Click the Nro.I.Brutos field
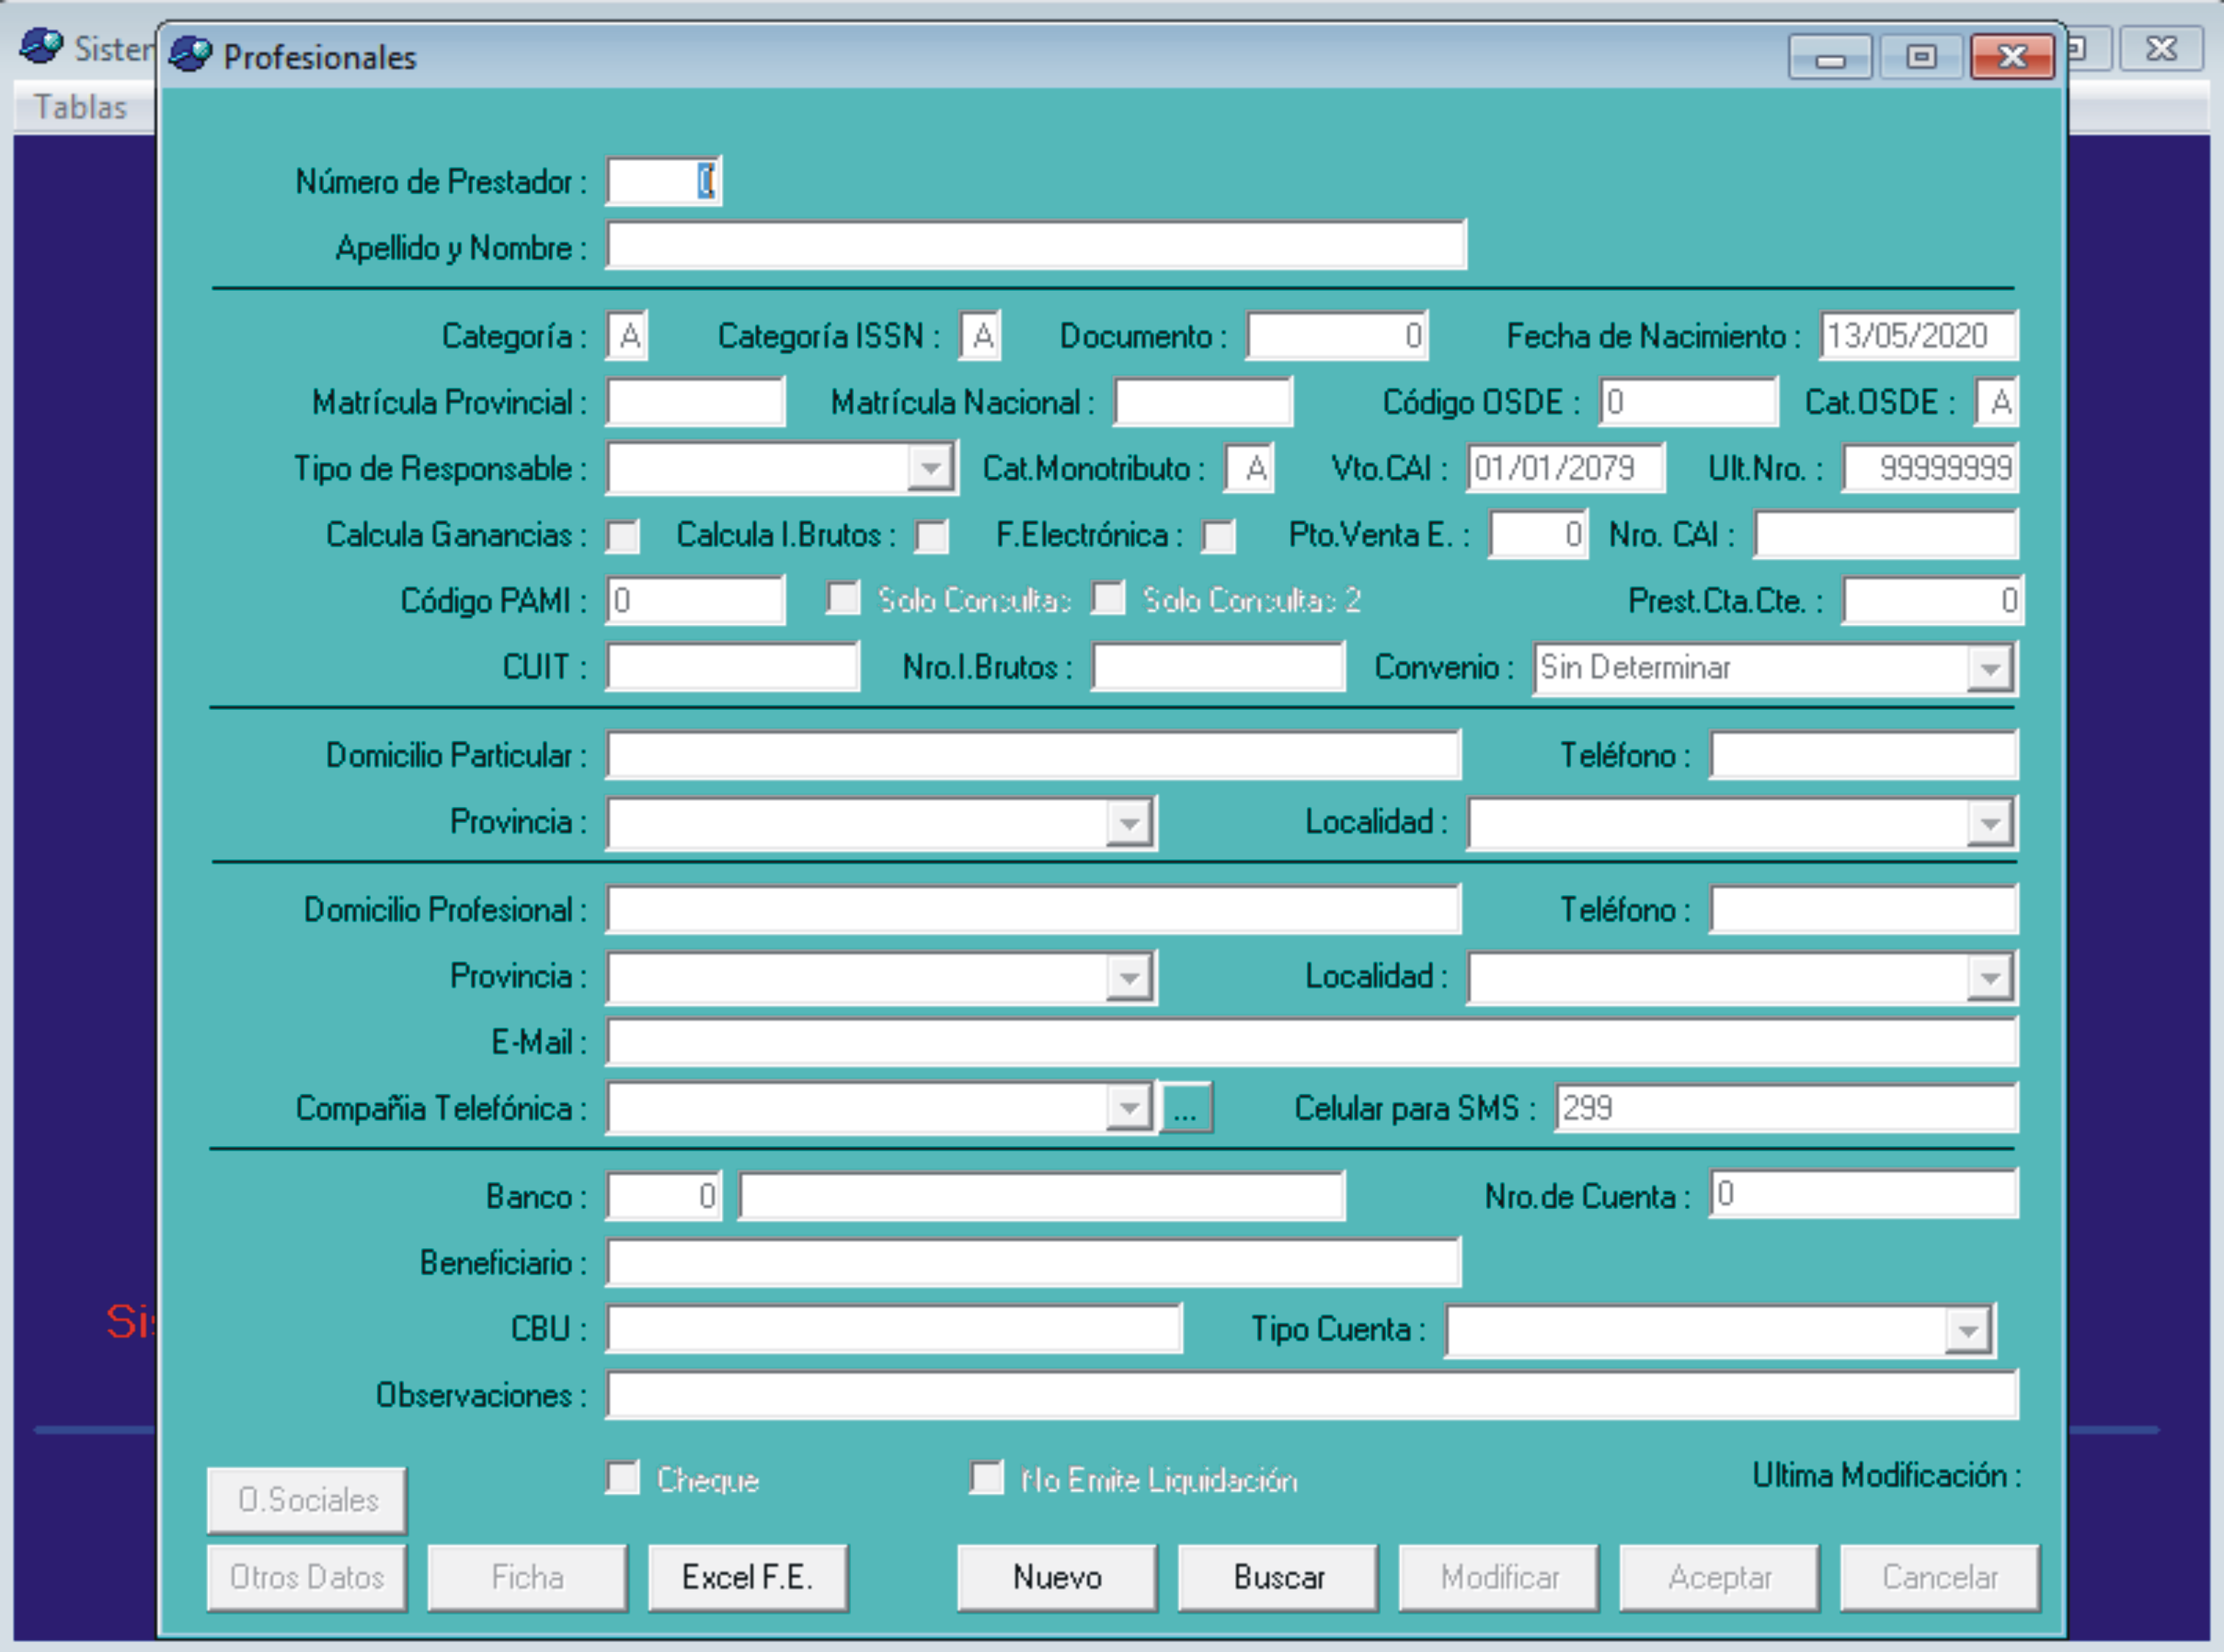The width and height of the screenshot is (2224, 1652). (1218, 667)
